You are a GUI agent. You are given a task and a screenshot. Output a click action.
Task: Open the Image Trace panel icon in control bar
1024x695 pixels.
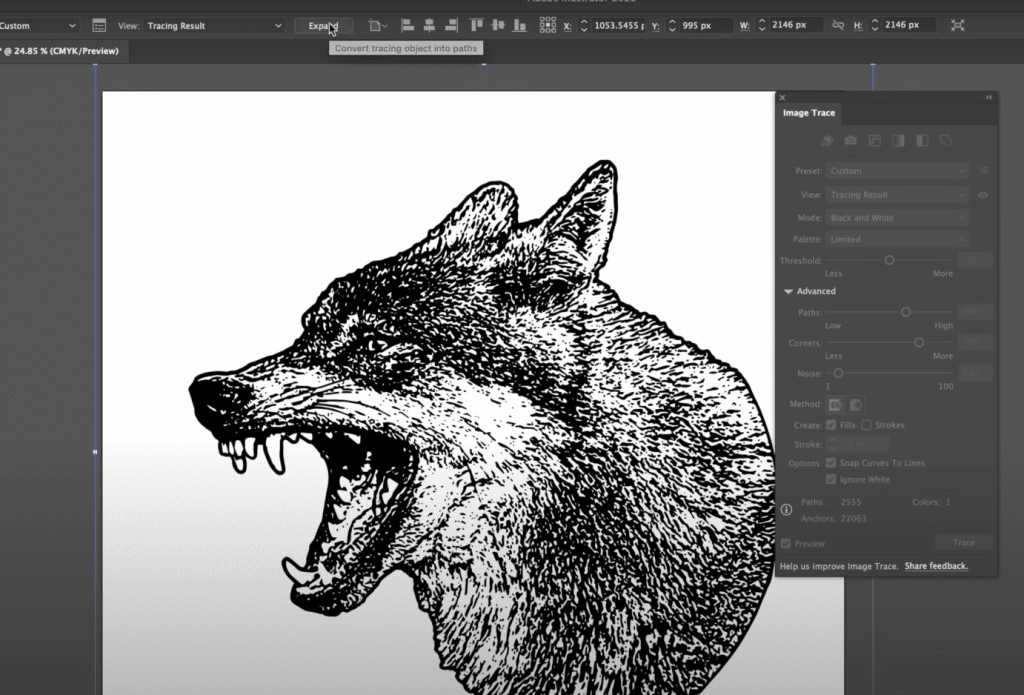(x=99, y=25)
